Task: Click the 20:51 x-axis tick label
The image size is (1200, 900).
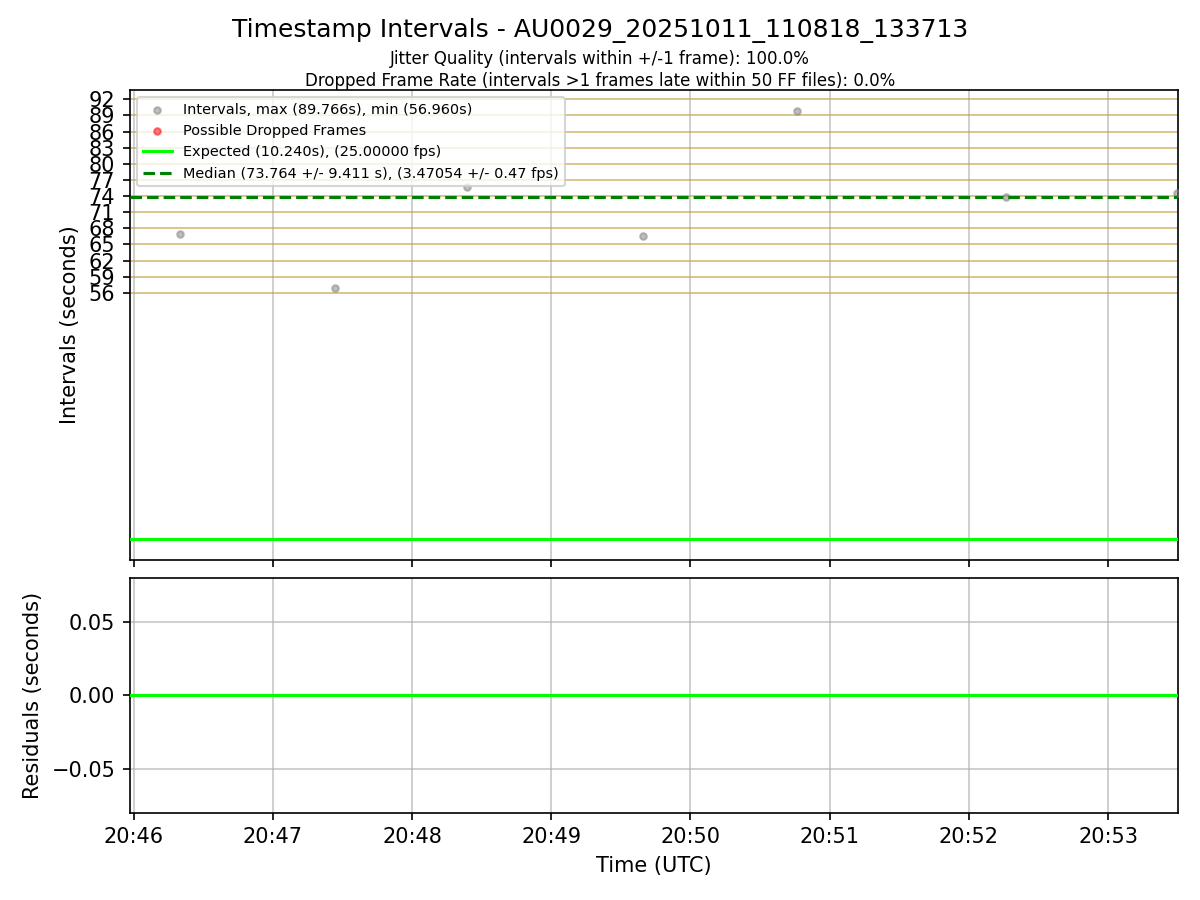Action: click(x=829, y=835)
